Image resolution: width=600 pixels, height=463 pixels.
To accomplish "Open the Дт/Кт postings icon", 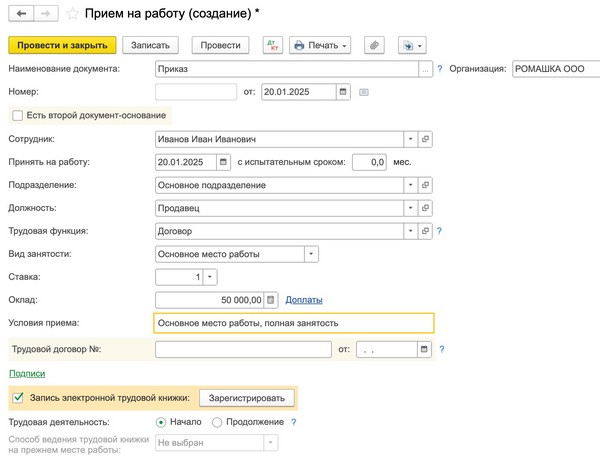I will (272, 45).
